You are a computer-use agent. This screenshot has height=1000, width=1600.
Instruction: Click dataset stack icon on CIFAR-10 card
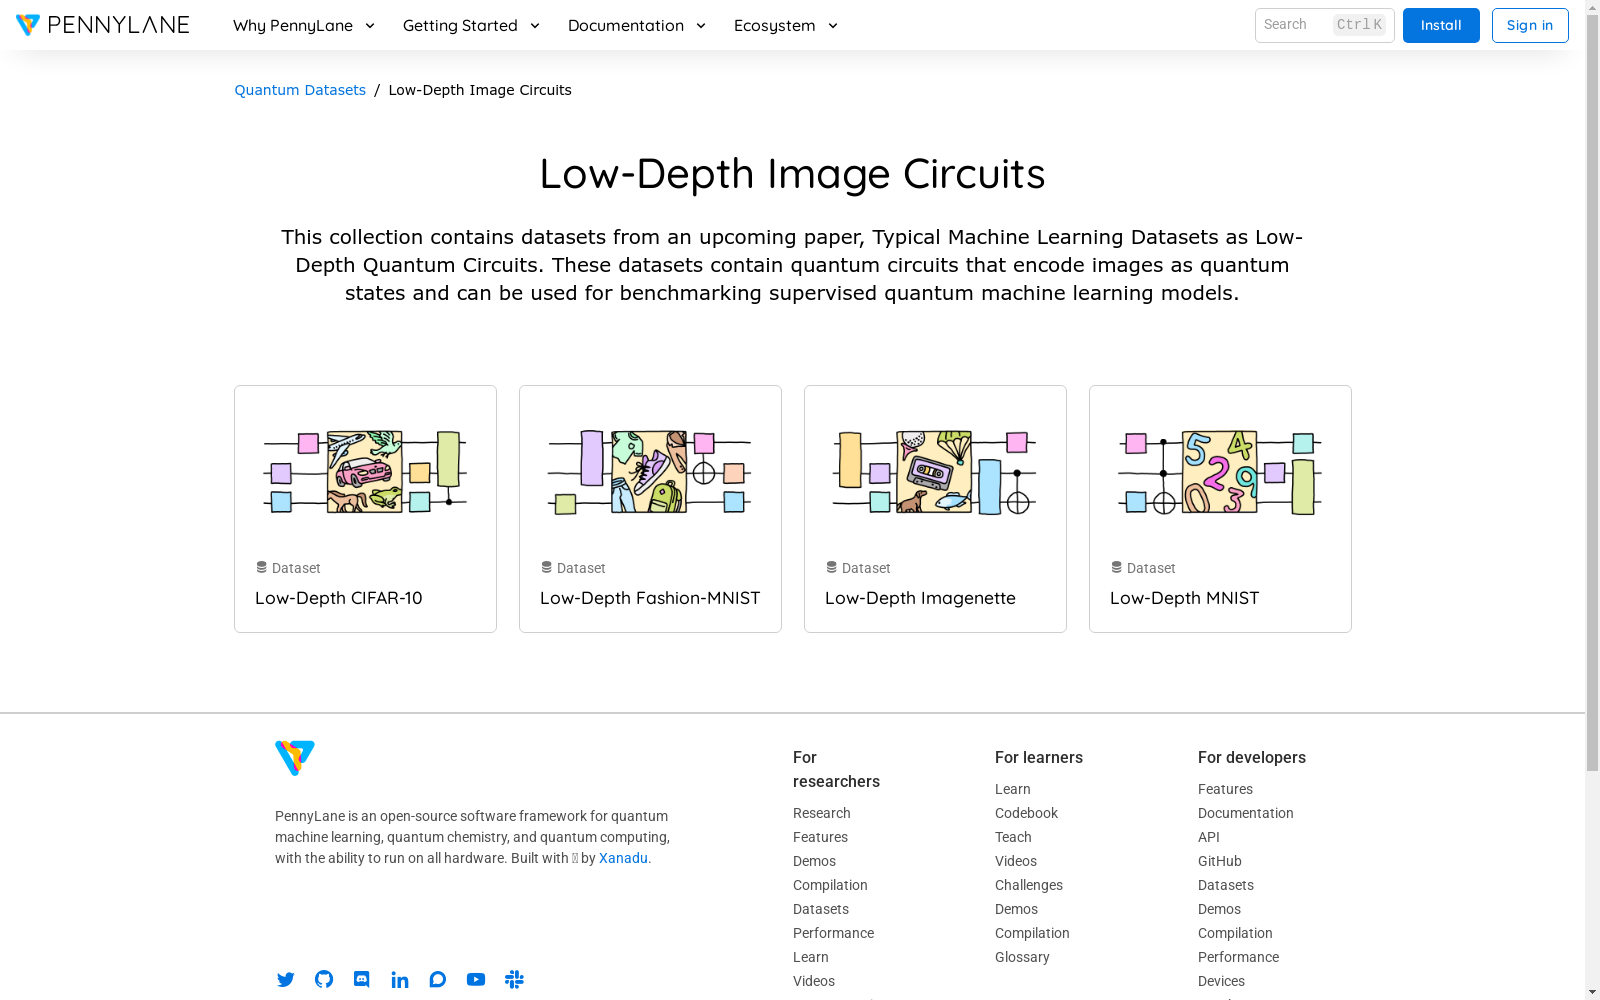[262, 567]
